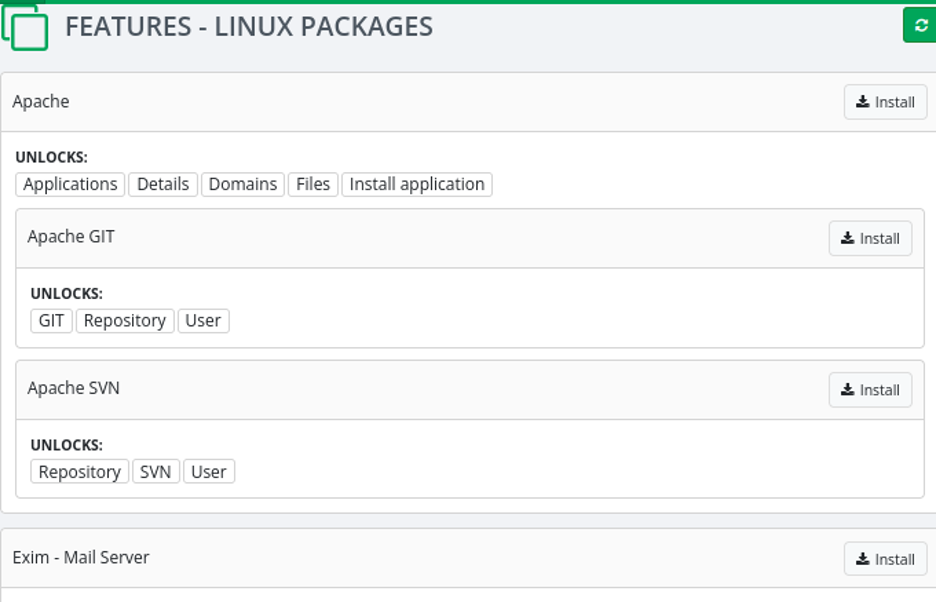This screenshot has width=936, height=602.
Task: Click the Exim - Mail Server heading
Action: 81,558
